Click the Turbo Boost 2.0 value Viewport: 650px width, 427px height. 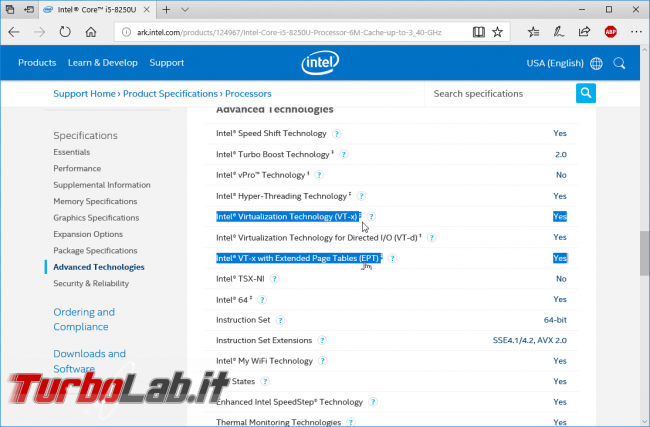pos(561,155)
